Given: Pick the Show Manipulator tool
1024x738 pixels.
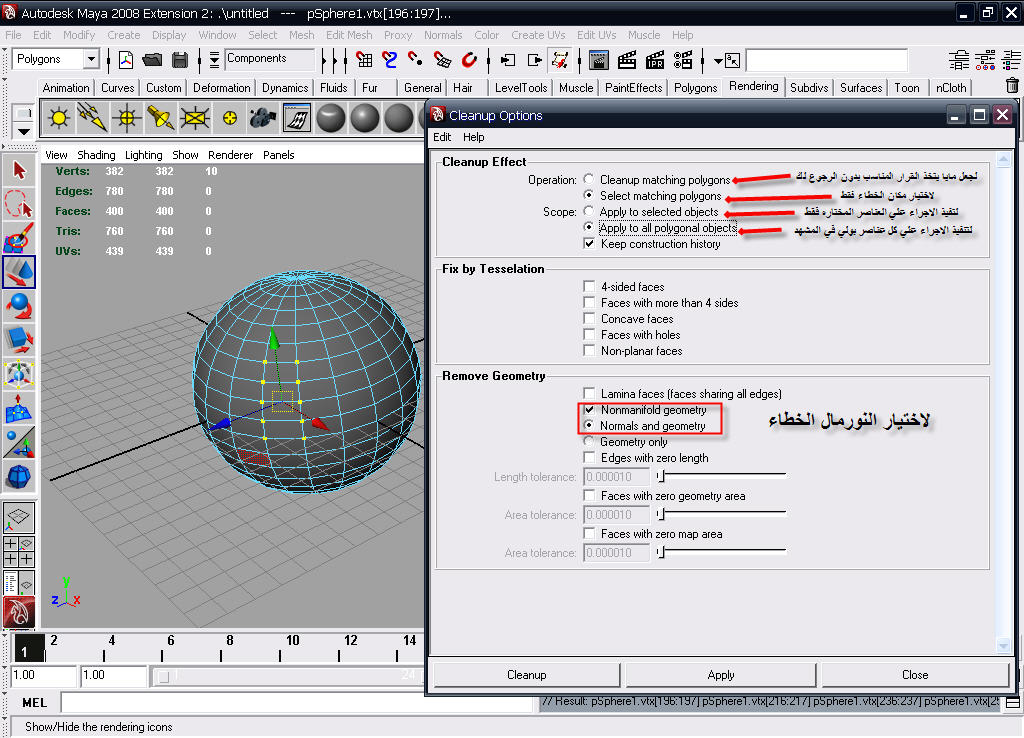Looking at the screenshot, I should pyautogui.click(x=19, y=442).
